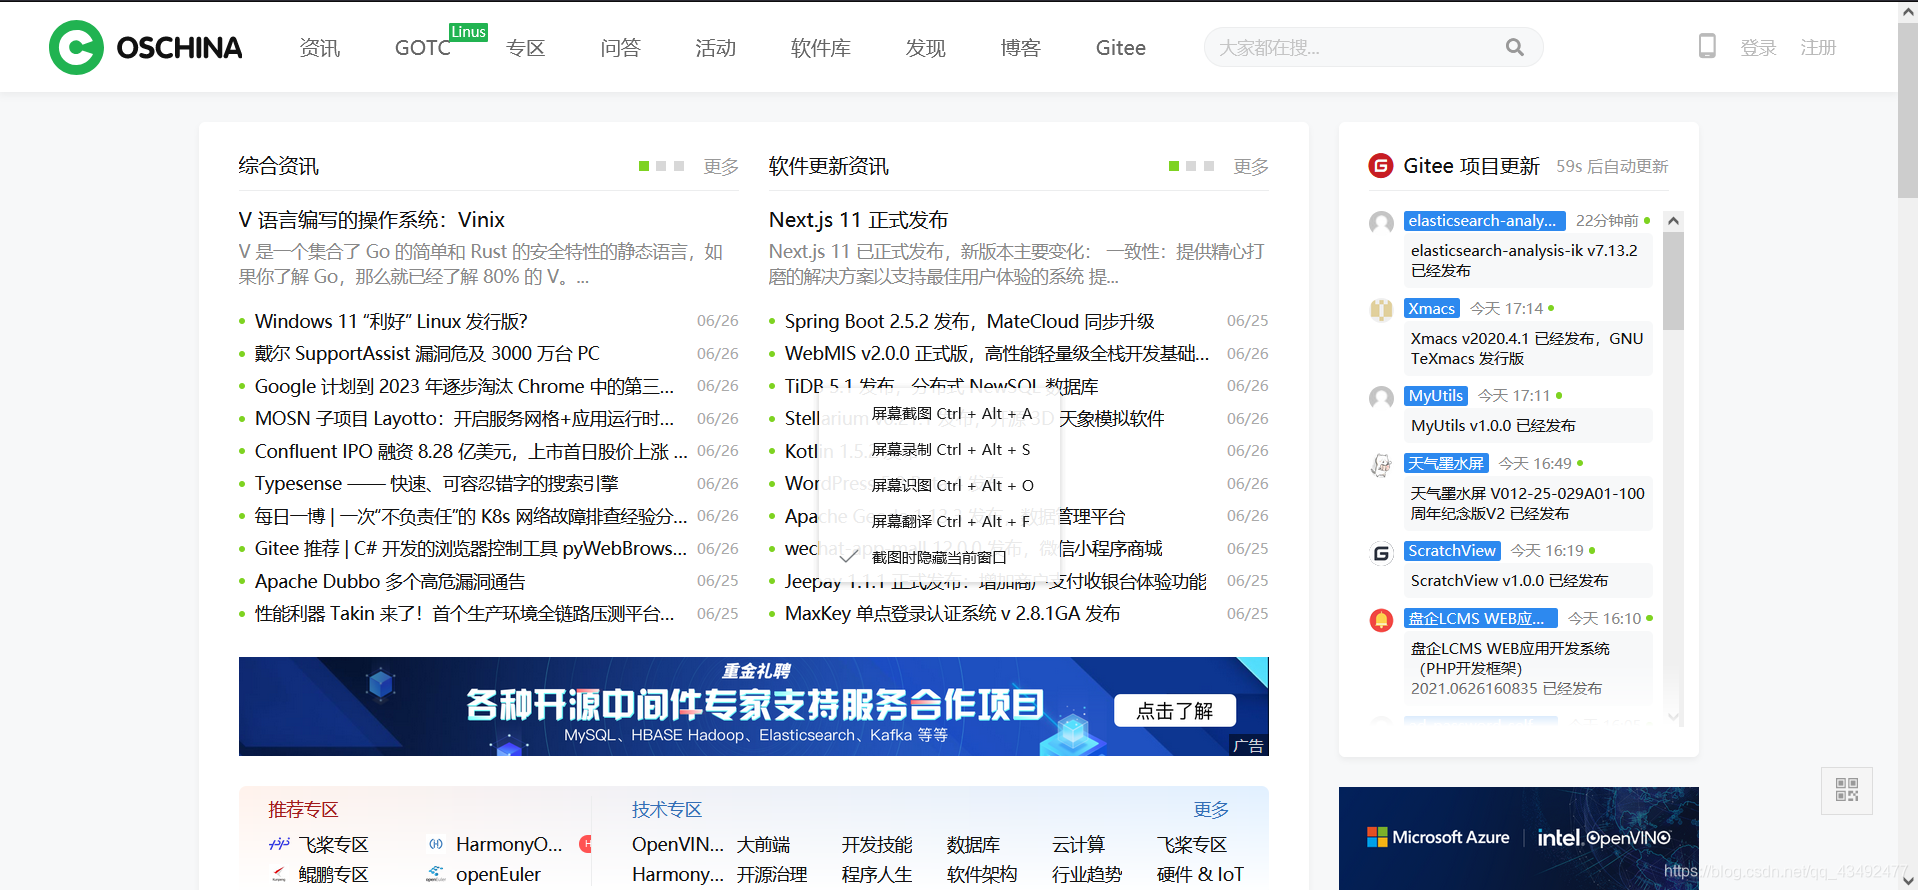
Task: Open Spring Boot 2.5.2 发布 article
Action: 969,321
